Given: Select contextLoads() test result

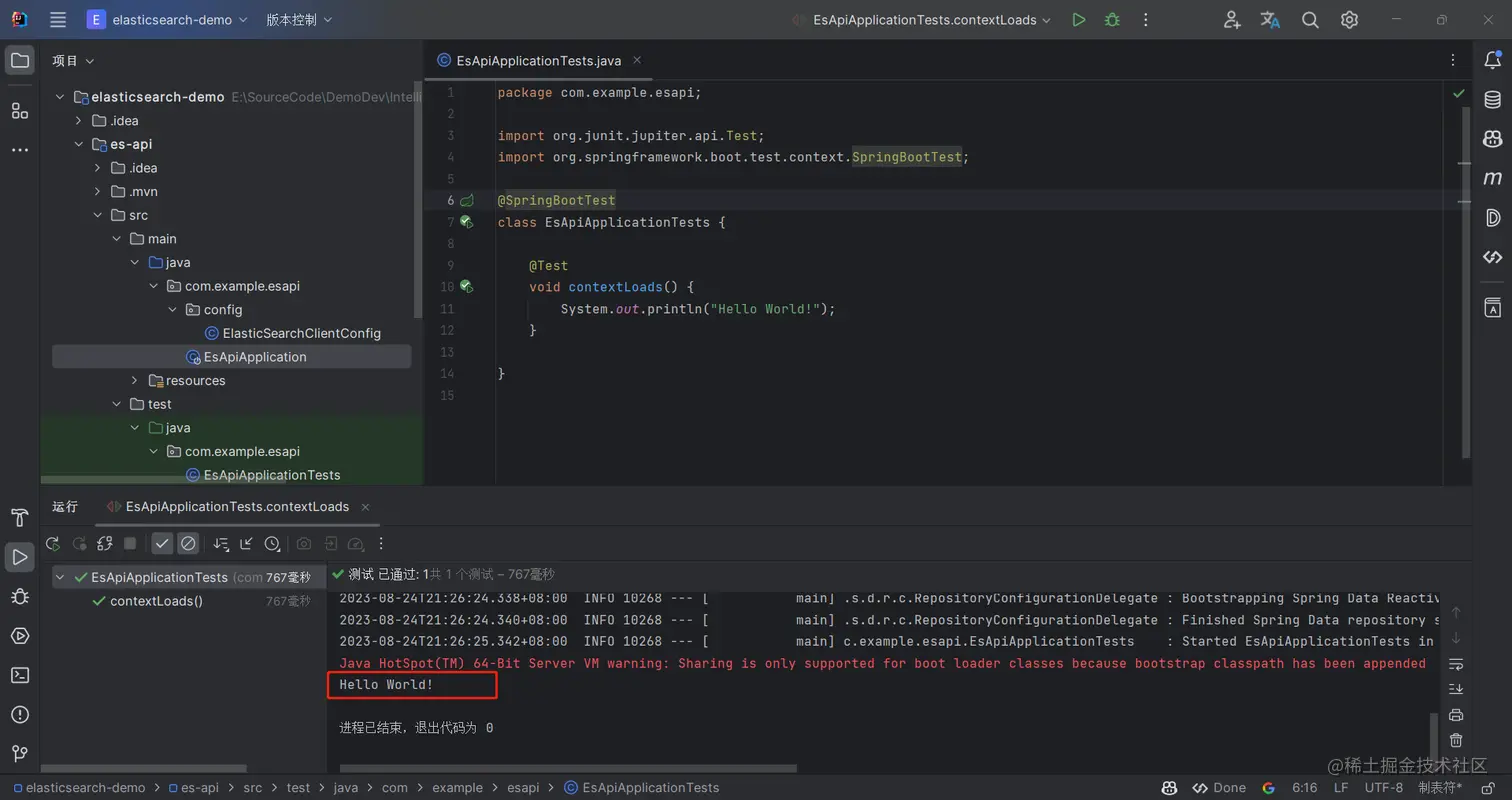Looking at the screenshot, I should coord(156,601).
